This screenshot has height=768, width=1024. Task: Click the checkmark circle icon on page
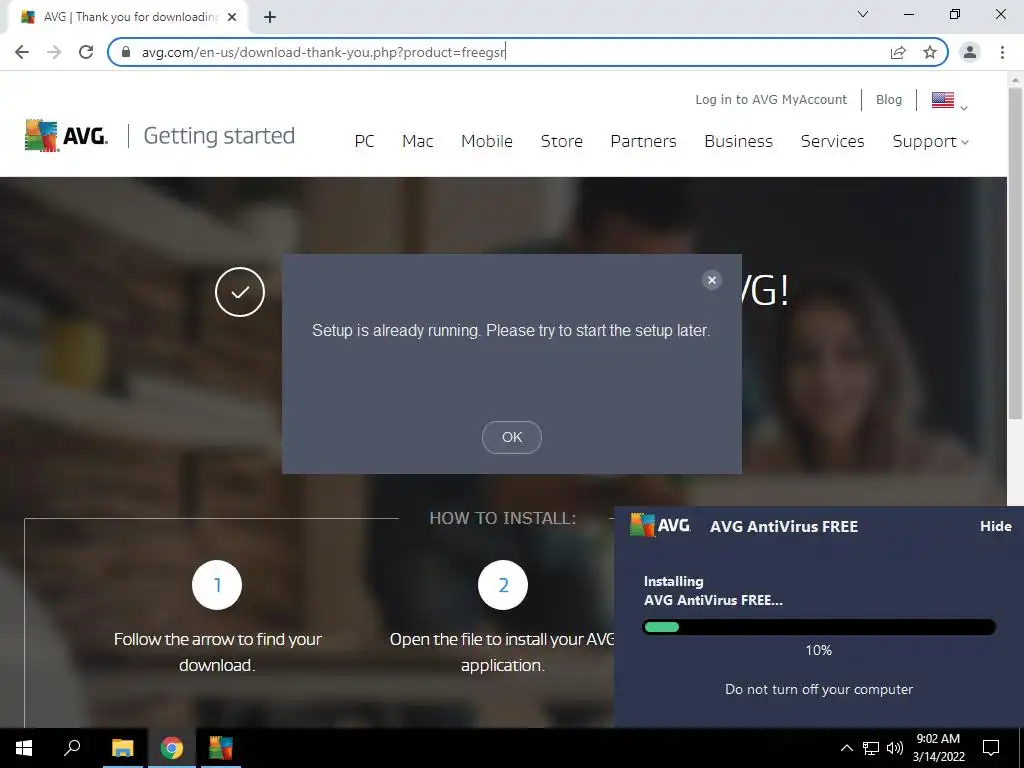240,292
